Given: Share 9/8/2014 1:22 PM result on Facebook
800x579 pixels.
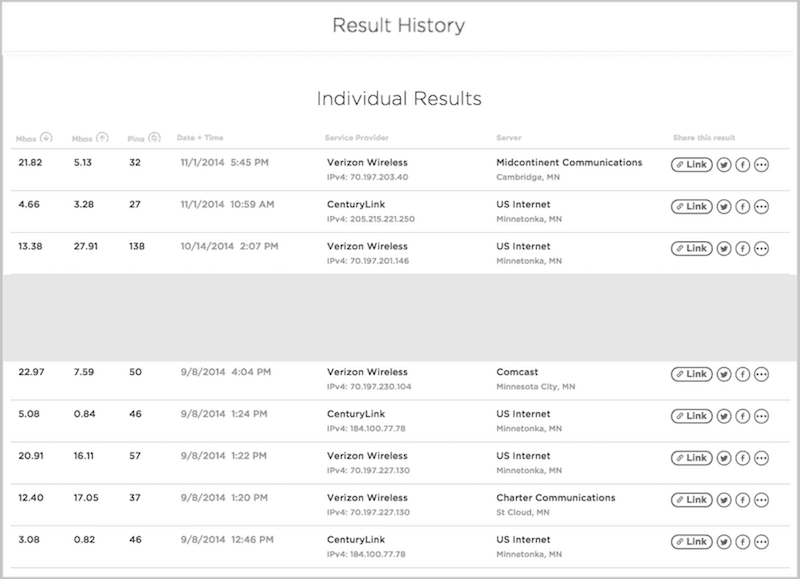Looking at the screenshot, I should pyautogui.click(x=743, y=458).
